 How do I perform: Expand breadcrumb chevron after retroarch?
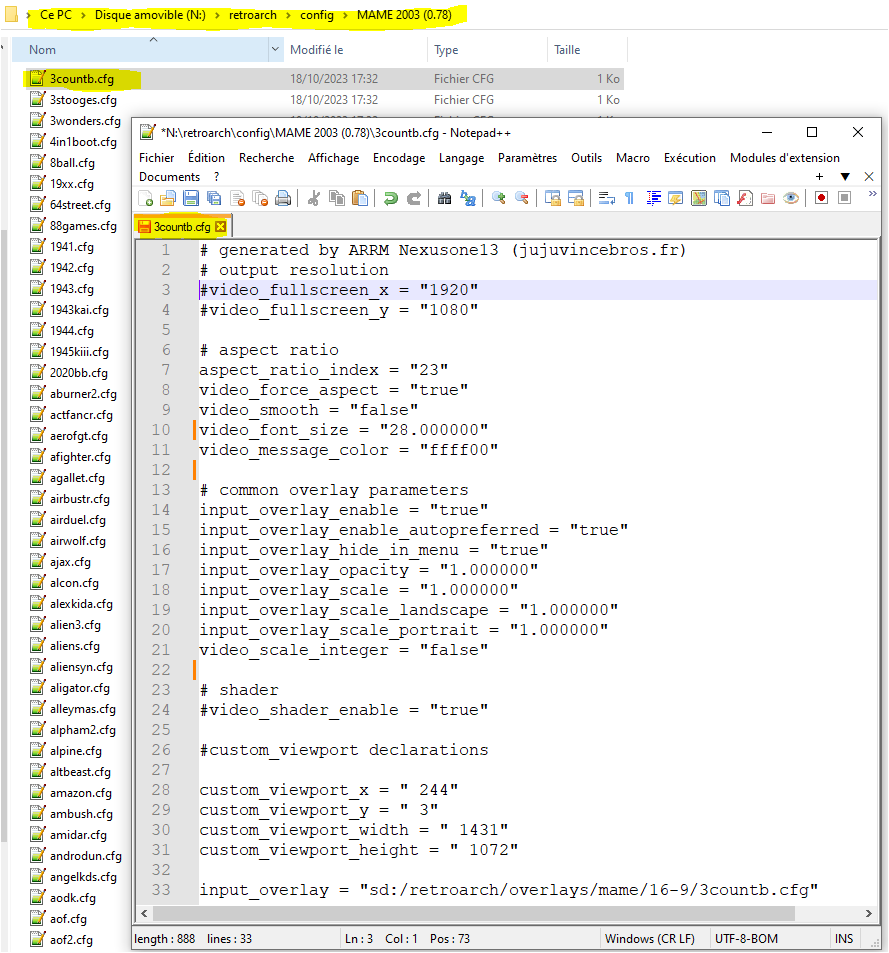coord(287,17)
